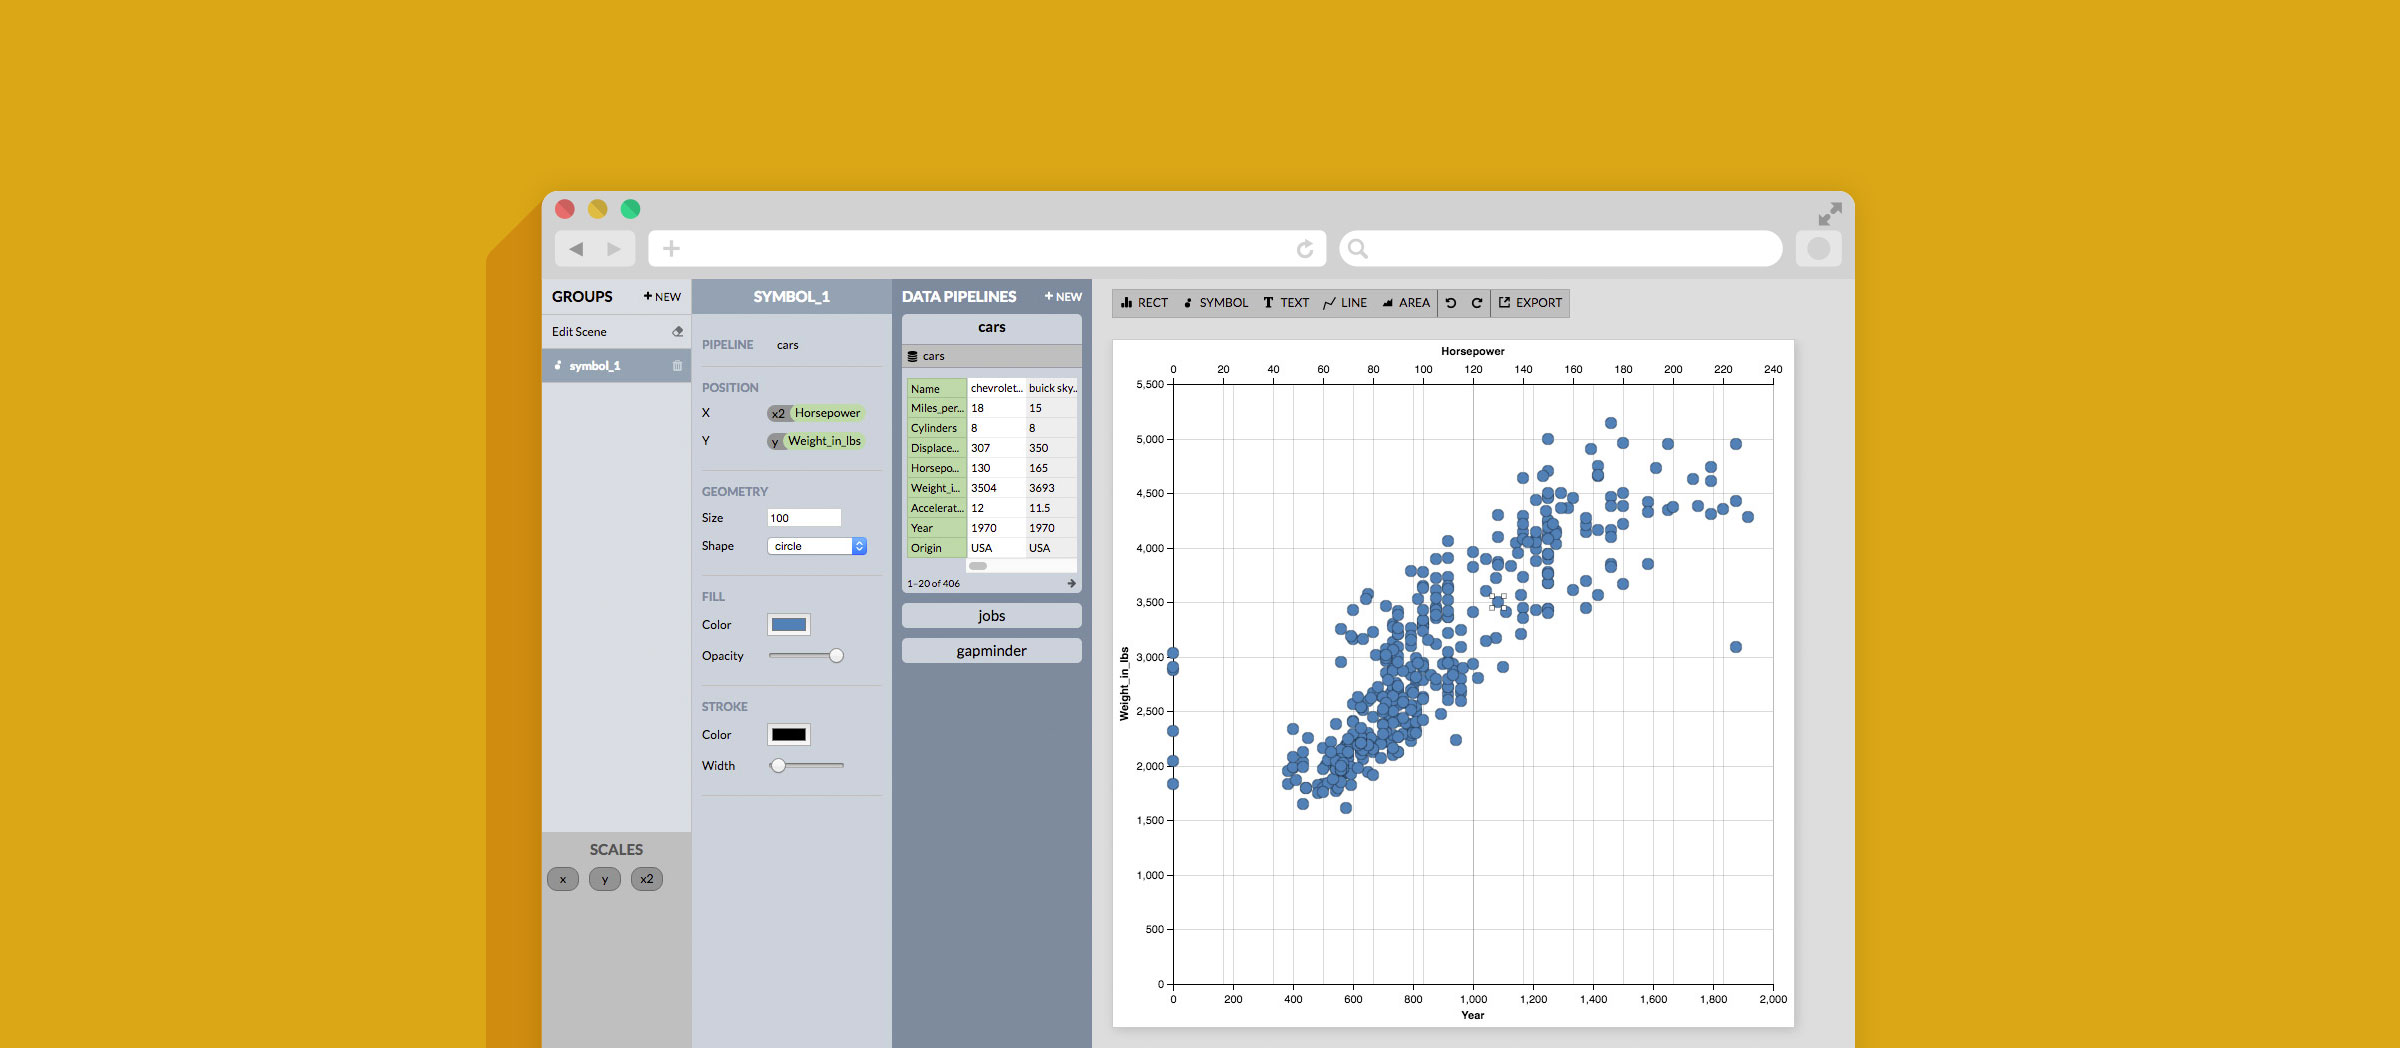
Task: Click the Size input field
Action: (803, 518)
